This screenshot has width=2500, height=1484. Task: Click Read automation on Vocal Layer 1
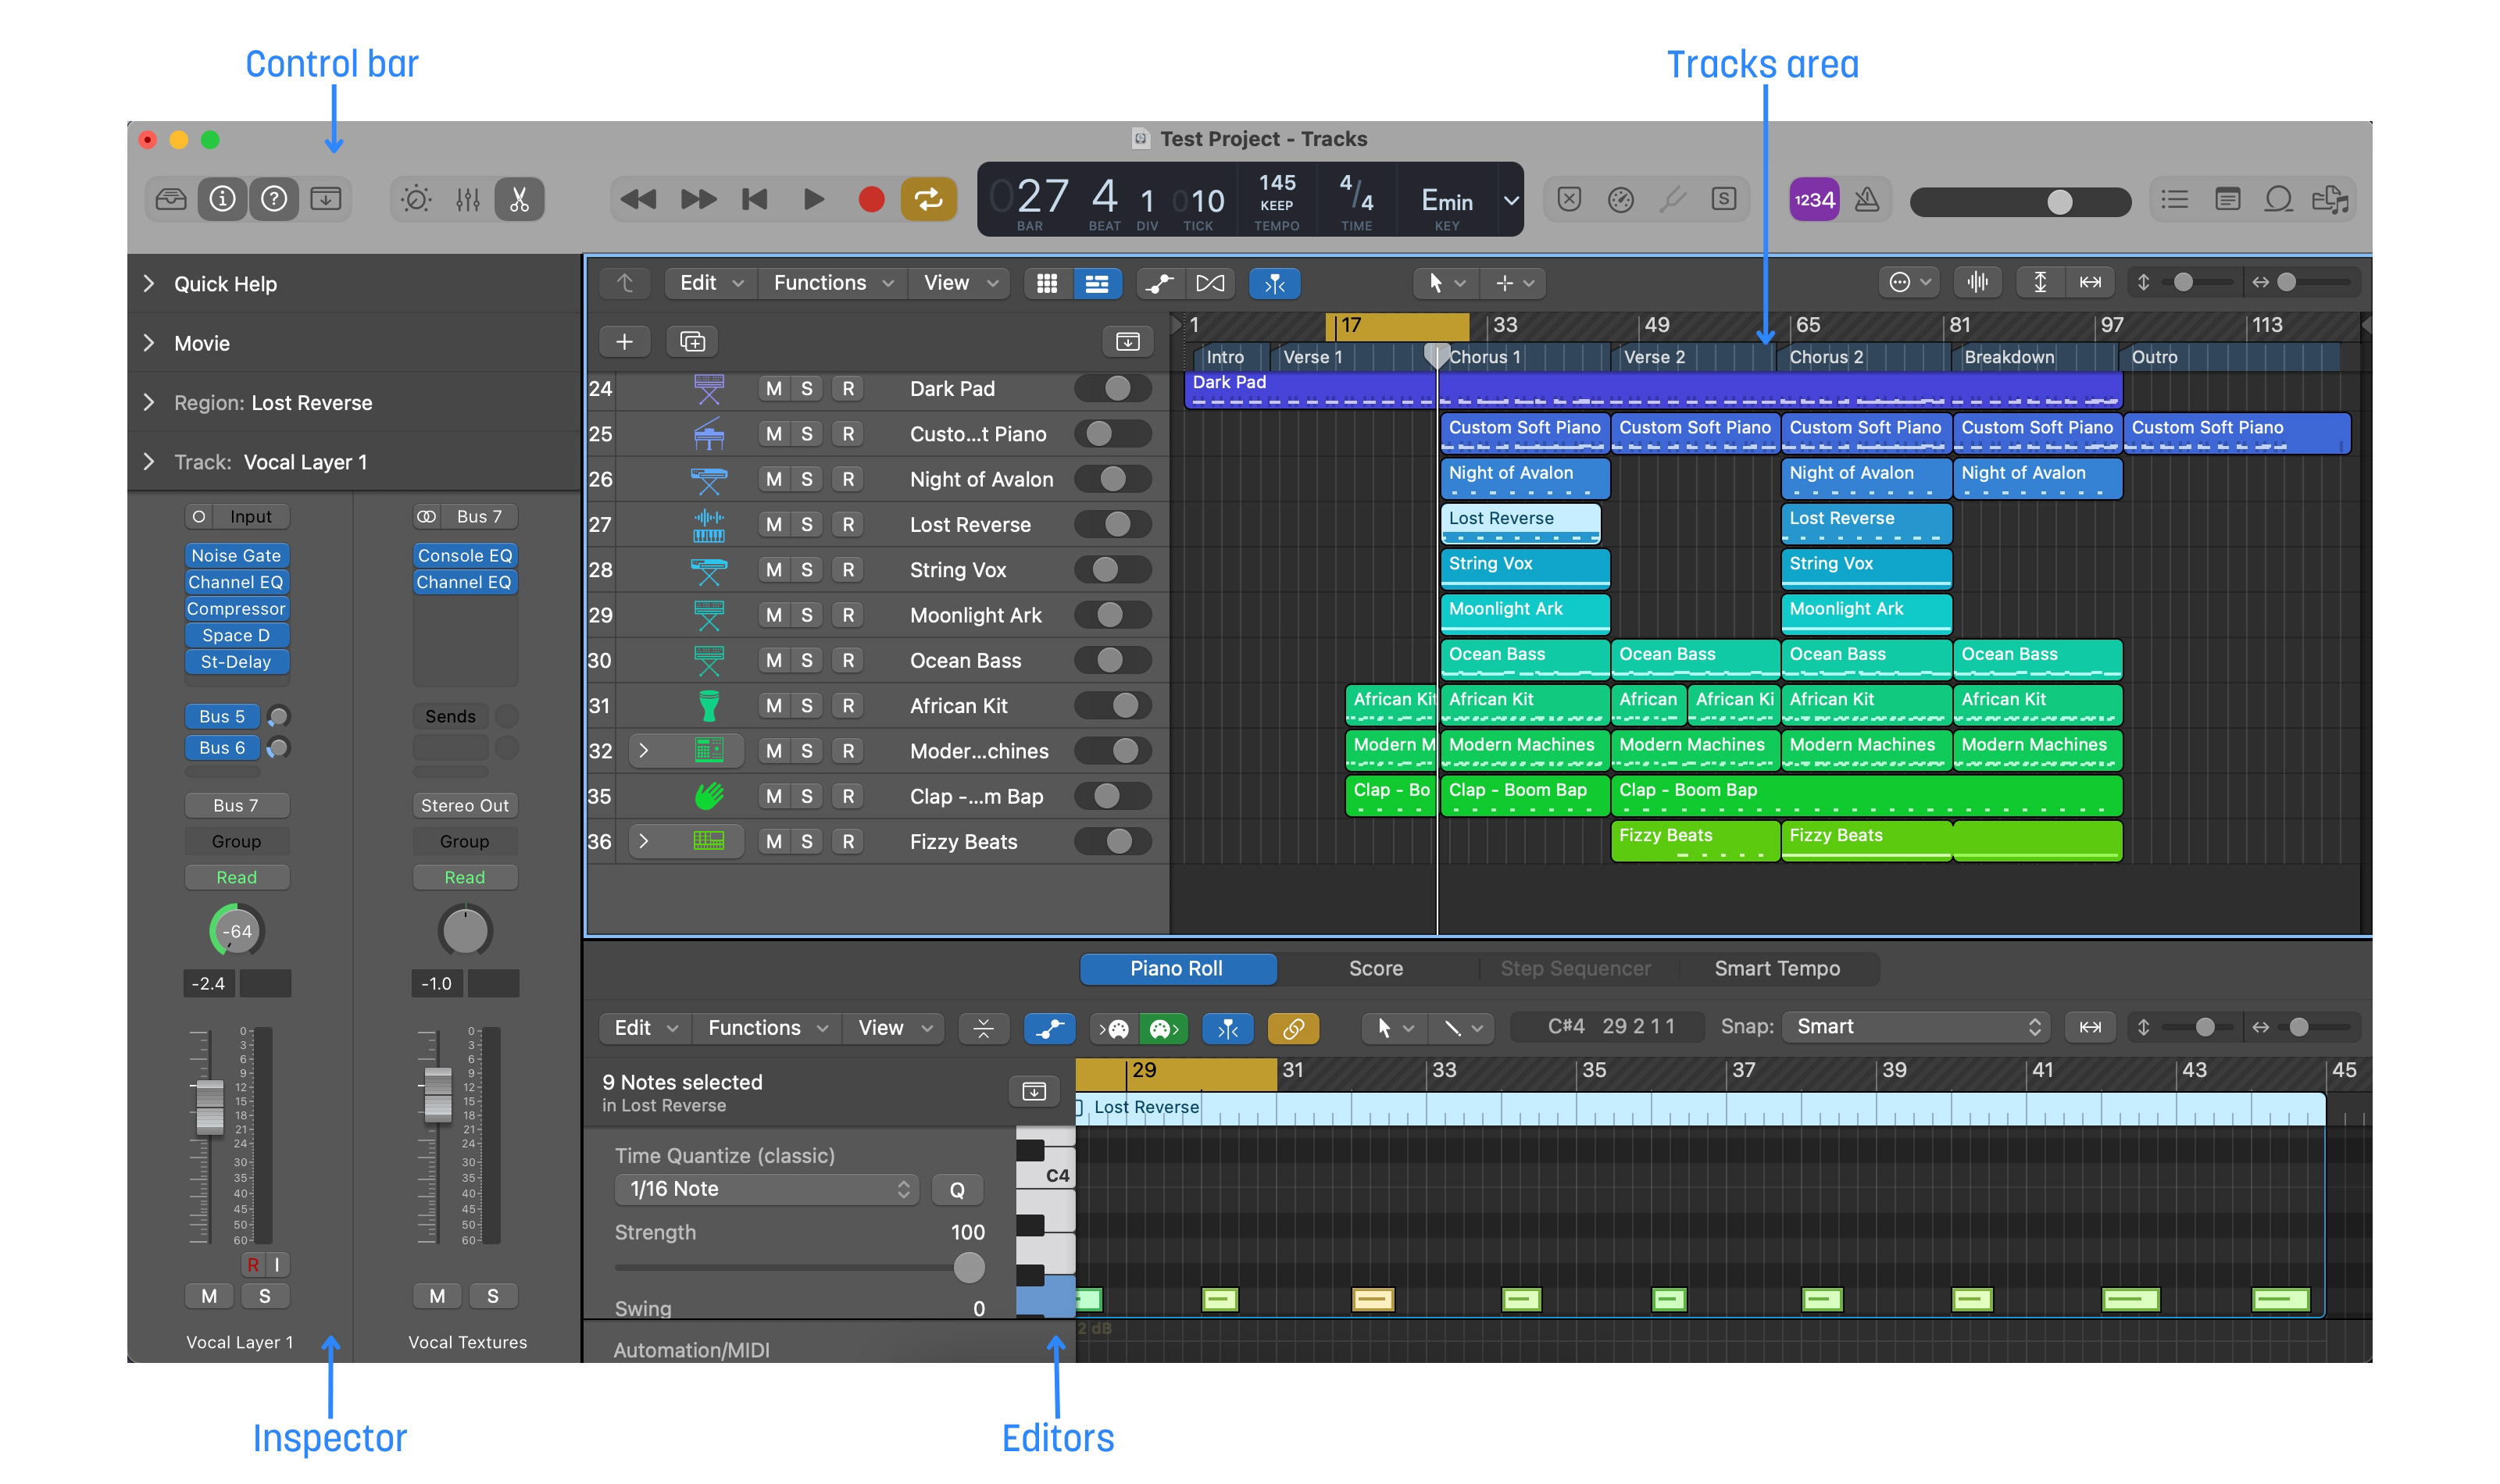(237, 878)
